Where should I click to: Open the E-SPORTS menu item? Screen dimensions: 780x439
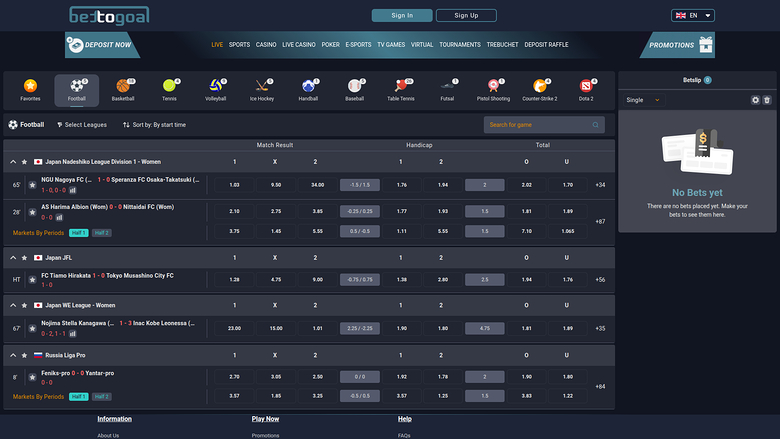point(358,45)
